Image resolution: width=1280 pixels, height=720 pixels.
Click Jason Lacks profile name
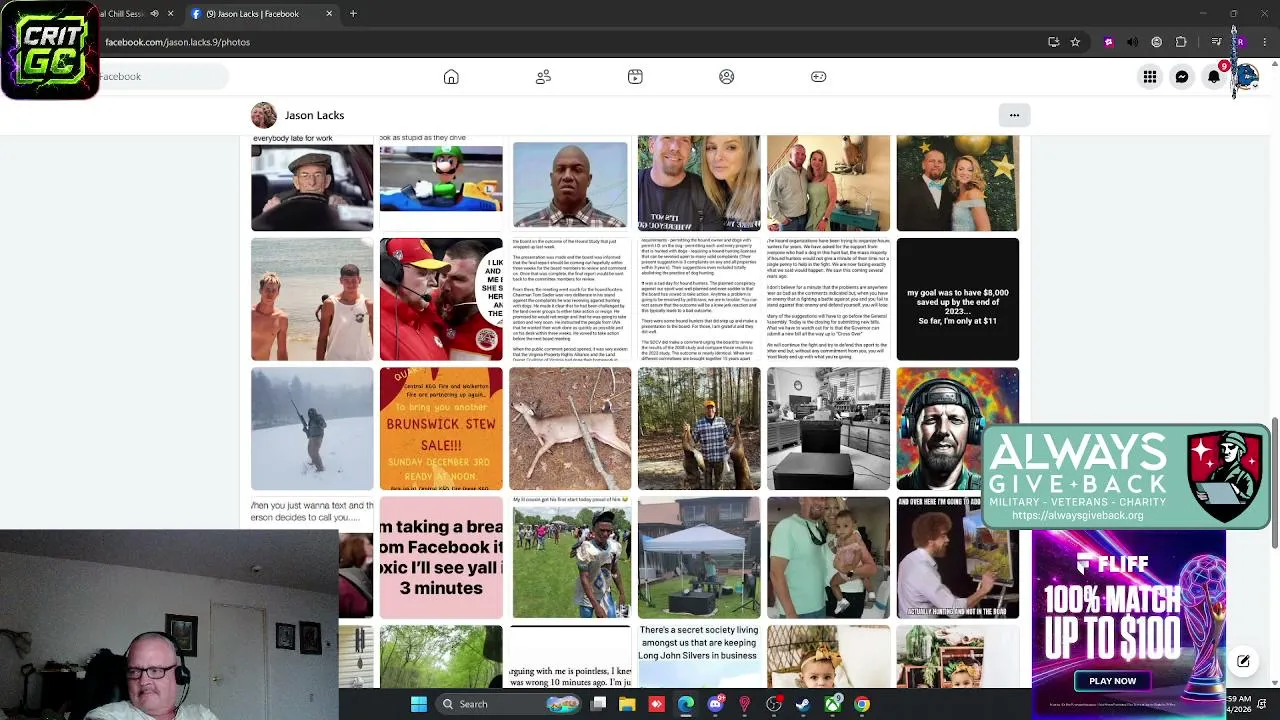(314, 115)
